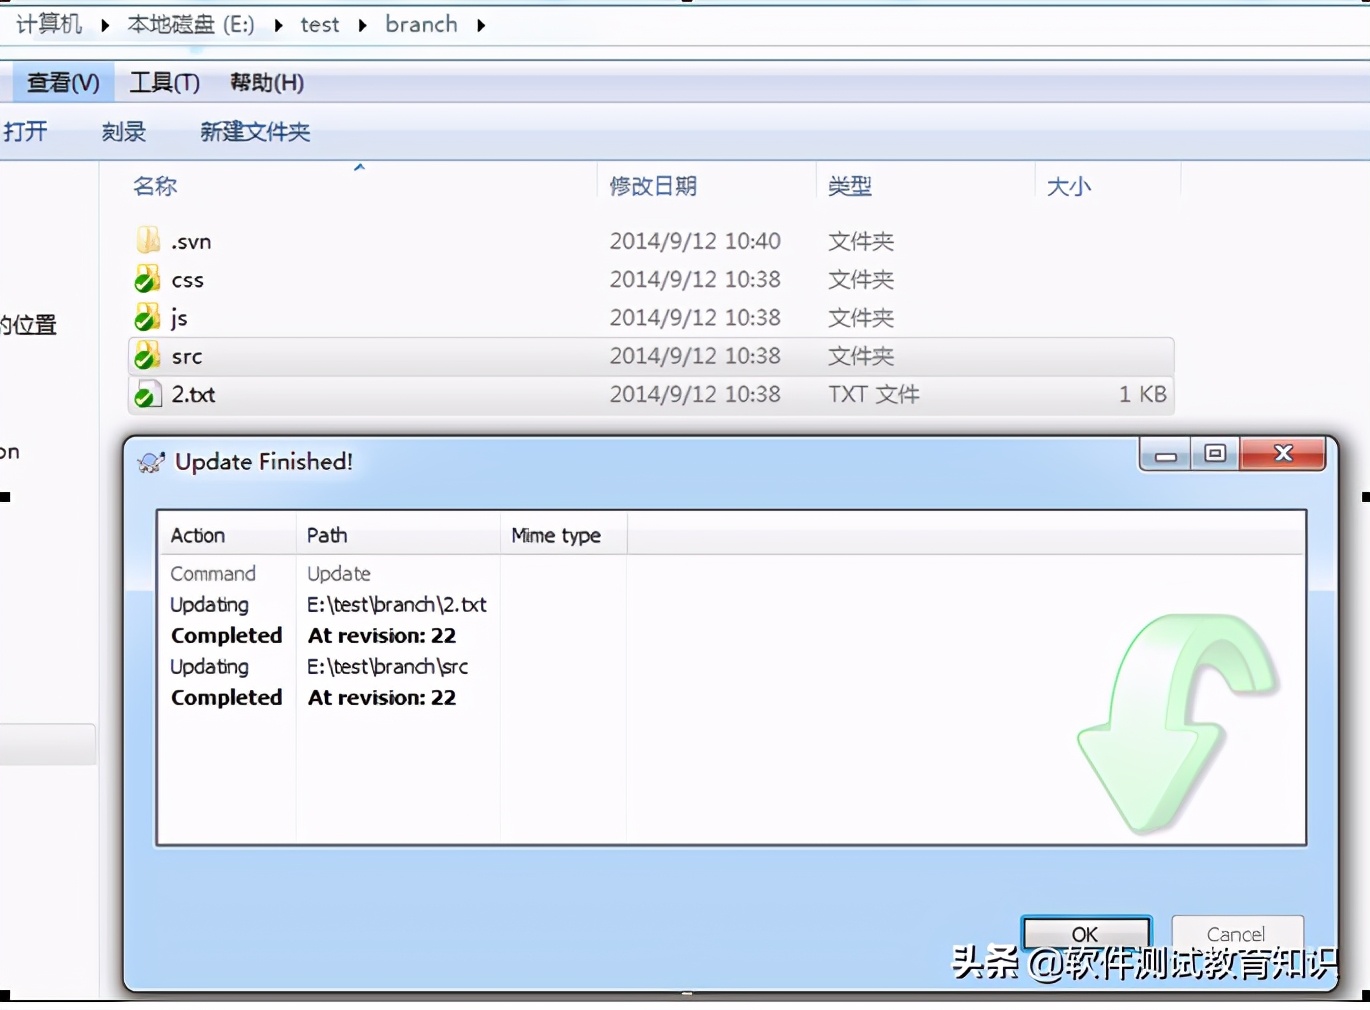Click 新建文件夹 to create a folder
Image resolution: width=1370 pixels, height=1010 pixels.
pos(255,131)
